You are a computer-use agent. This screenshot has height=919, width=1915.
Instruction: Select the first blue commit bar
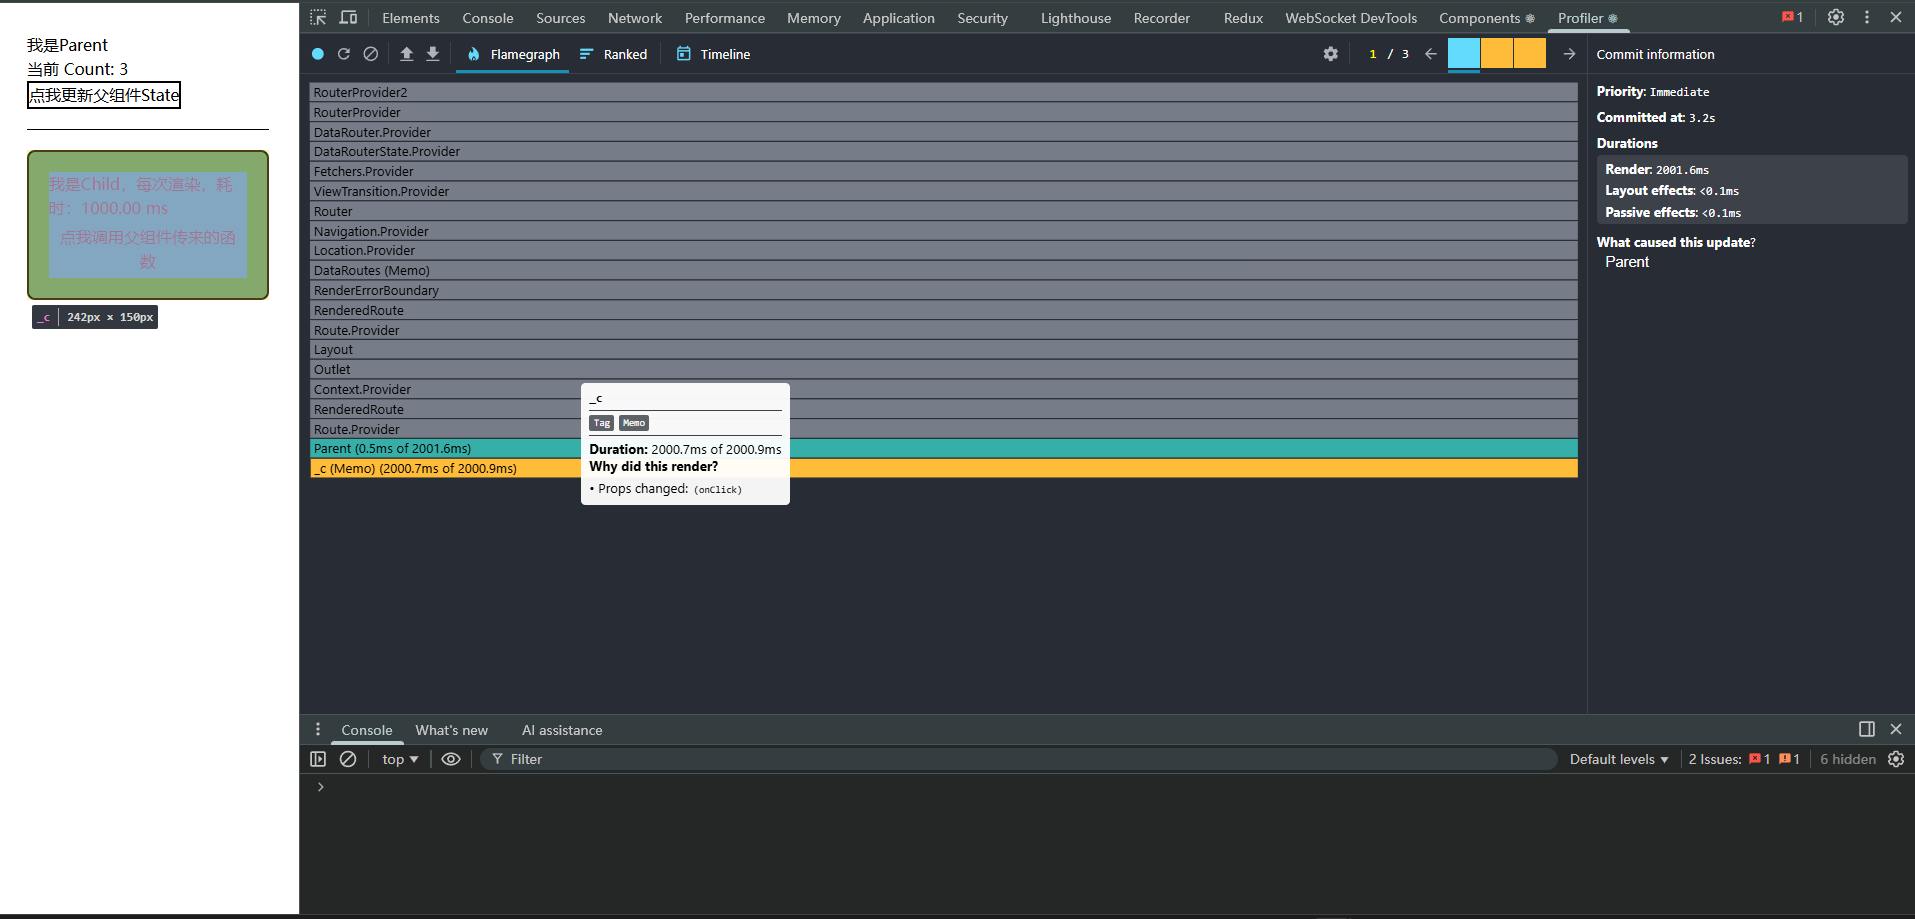pos(1463,54)
